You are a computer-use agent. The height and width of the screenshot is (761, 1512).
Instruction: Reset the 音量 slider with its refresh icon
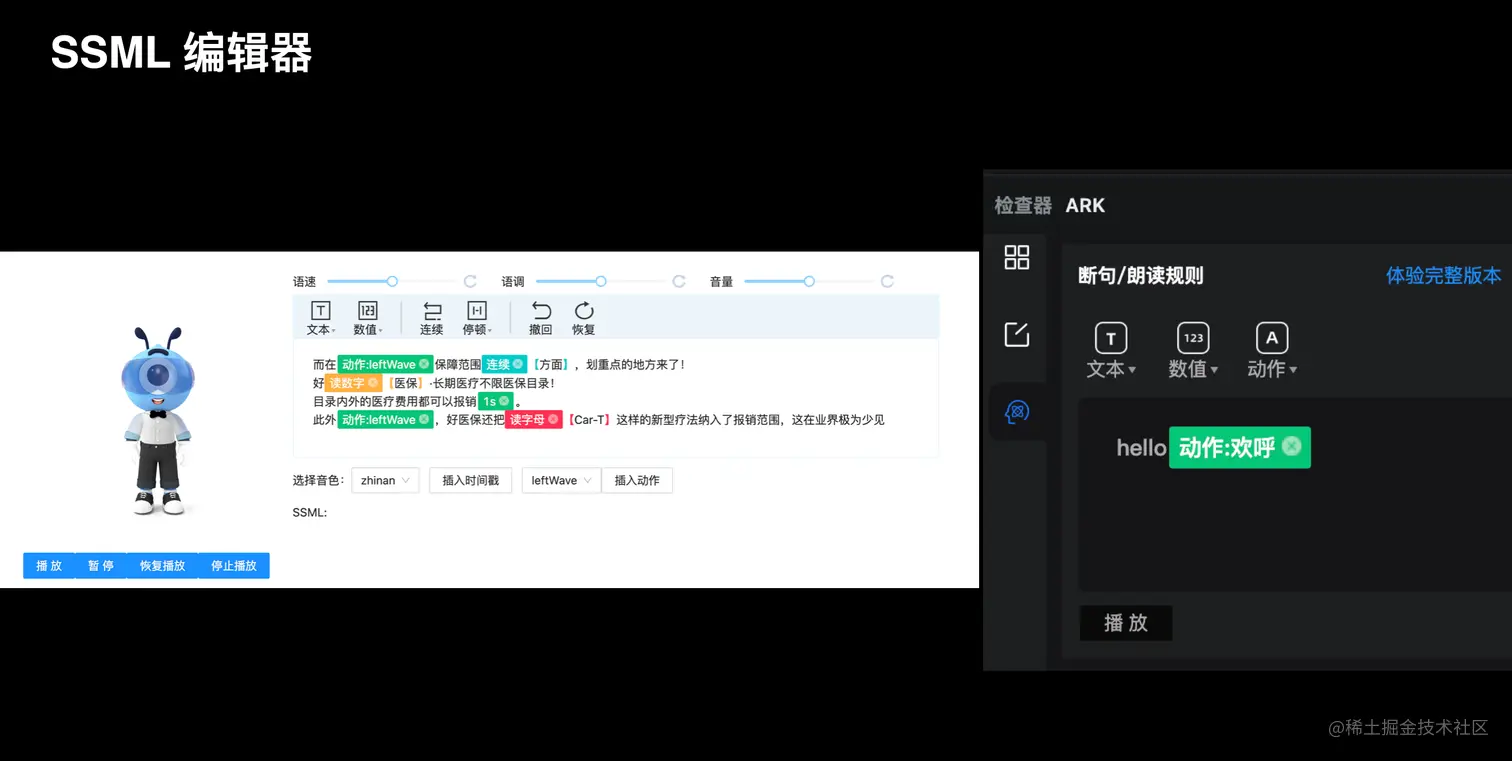pos(887,282)
